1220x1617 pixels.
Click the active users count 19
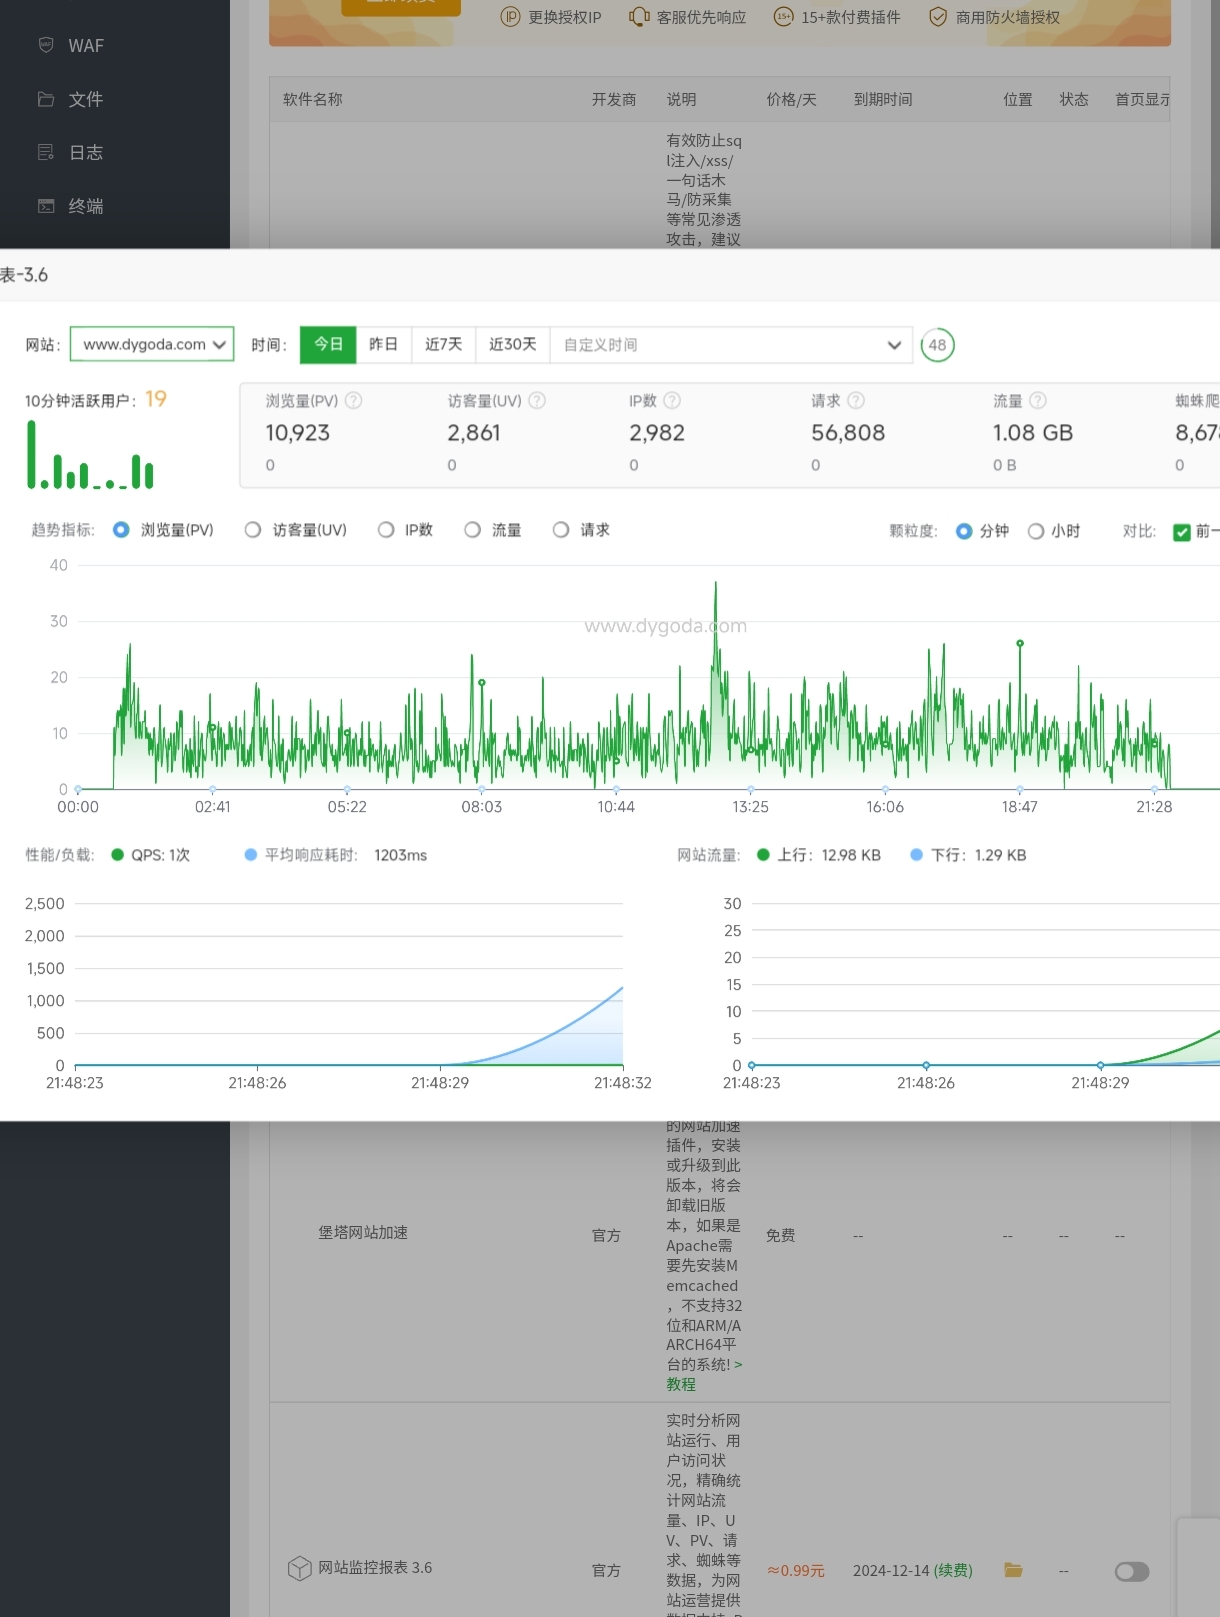point(156,399)
